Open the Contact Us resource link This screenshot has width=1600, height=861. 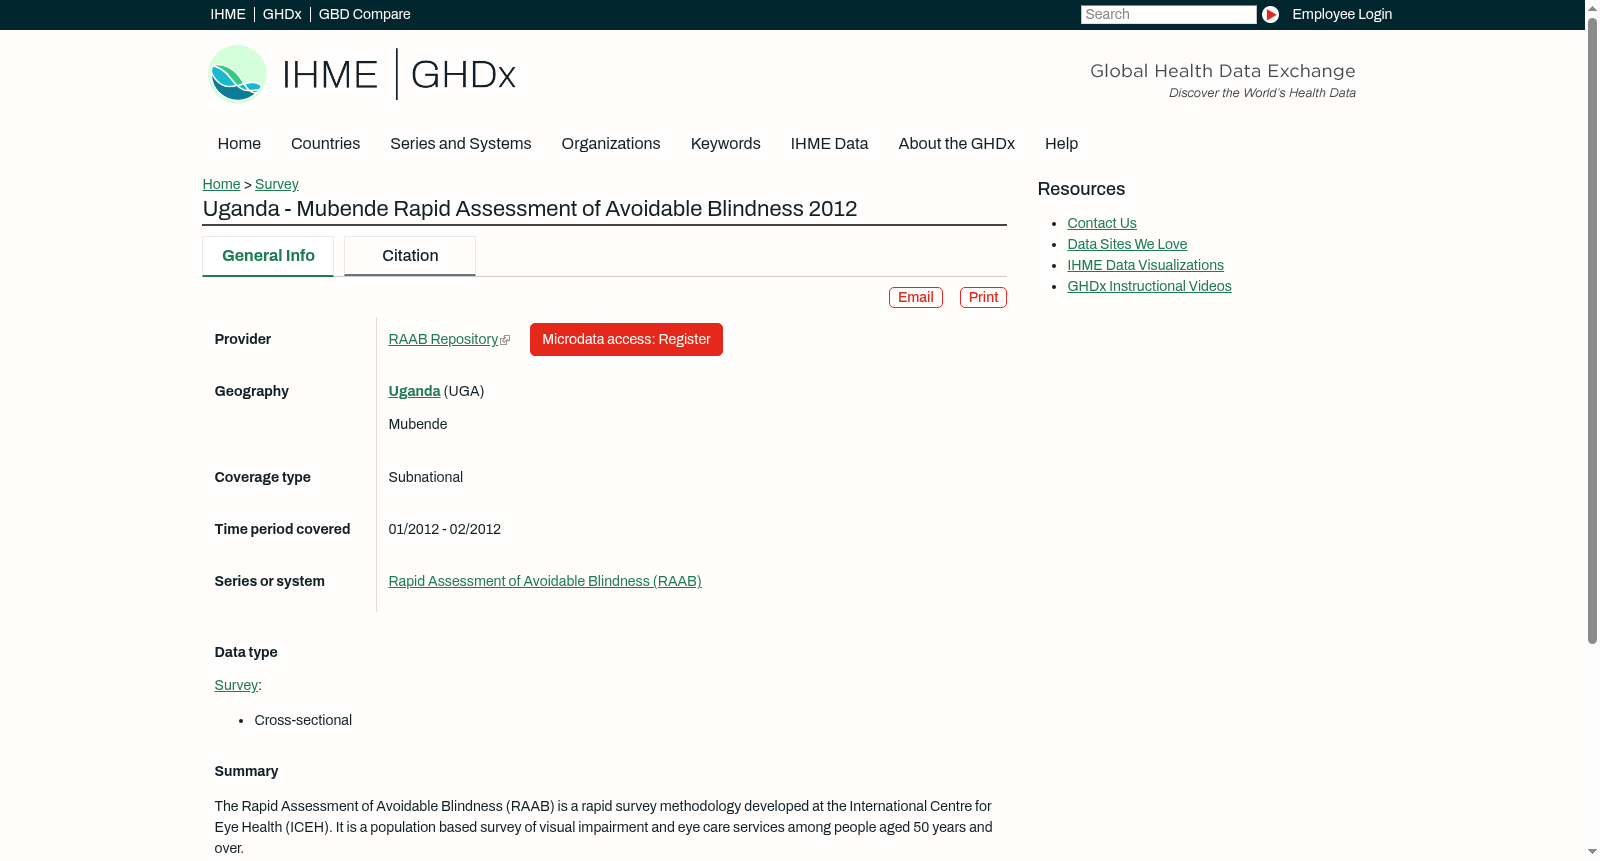(x=1102, y=223)
